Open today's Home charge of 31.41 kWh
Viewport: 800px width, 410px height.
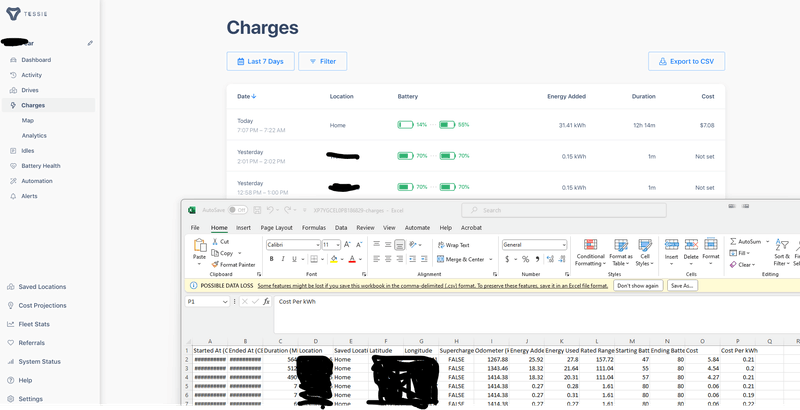(476, 125)
